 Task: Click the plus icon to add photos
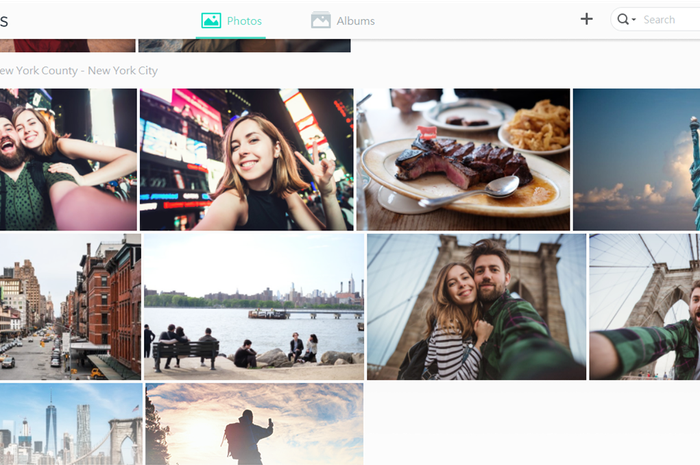(586, 19)
